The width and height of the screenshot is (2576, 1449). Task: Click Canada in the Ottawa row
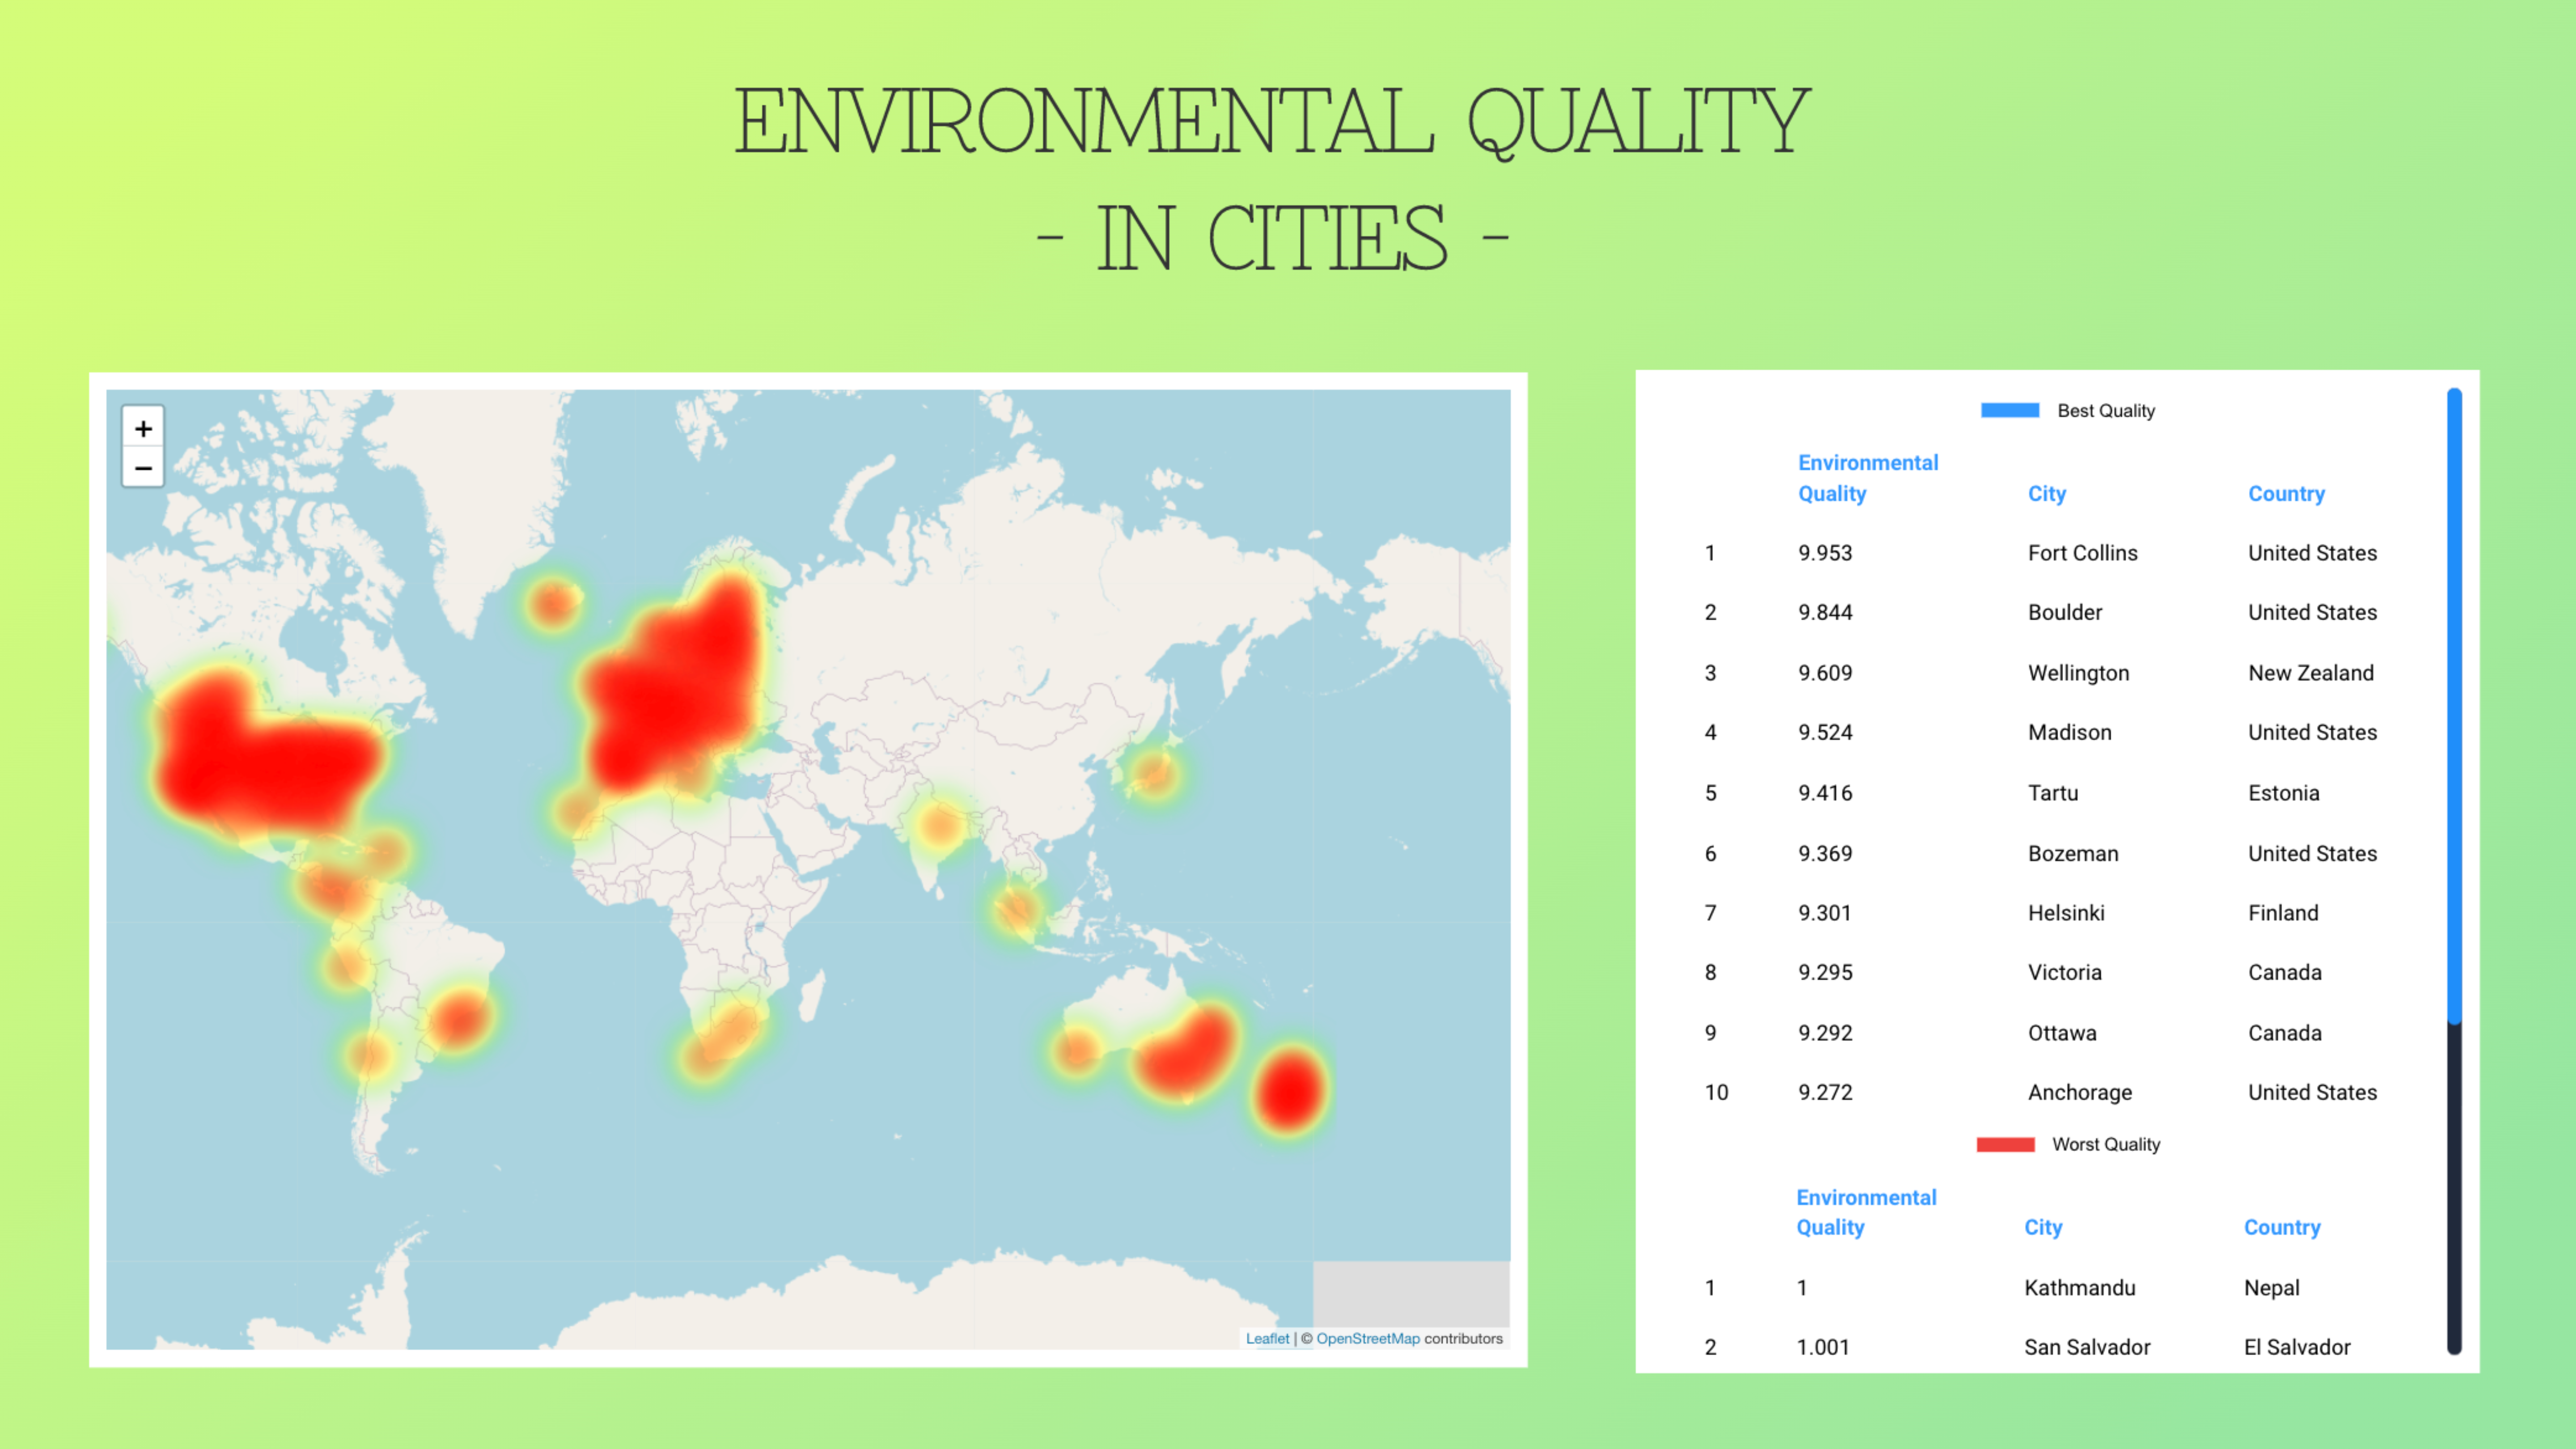(2284, 1033)
